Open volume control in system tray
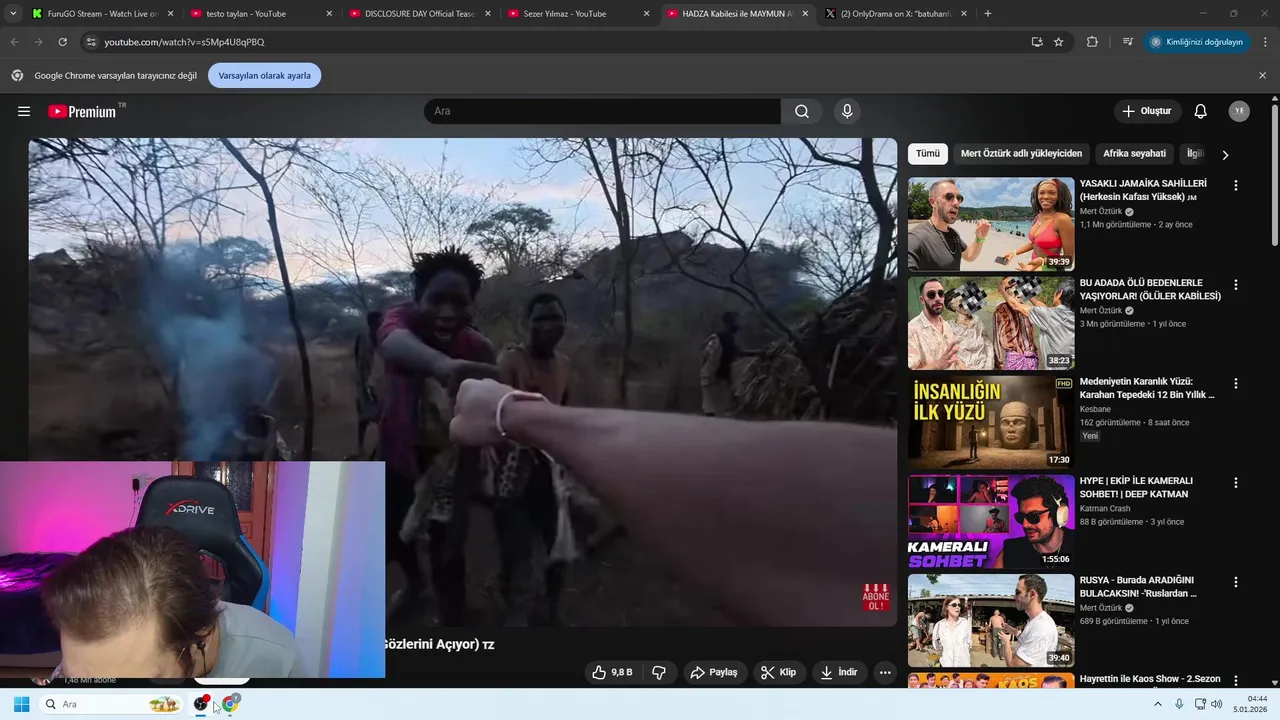Screen dimensions: 1280x720 tap(1216, 704)
